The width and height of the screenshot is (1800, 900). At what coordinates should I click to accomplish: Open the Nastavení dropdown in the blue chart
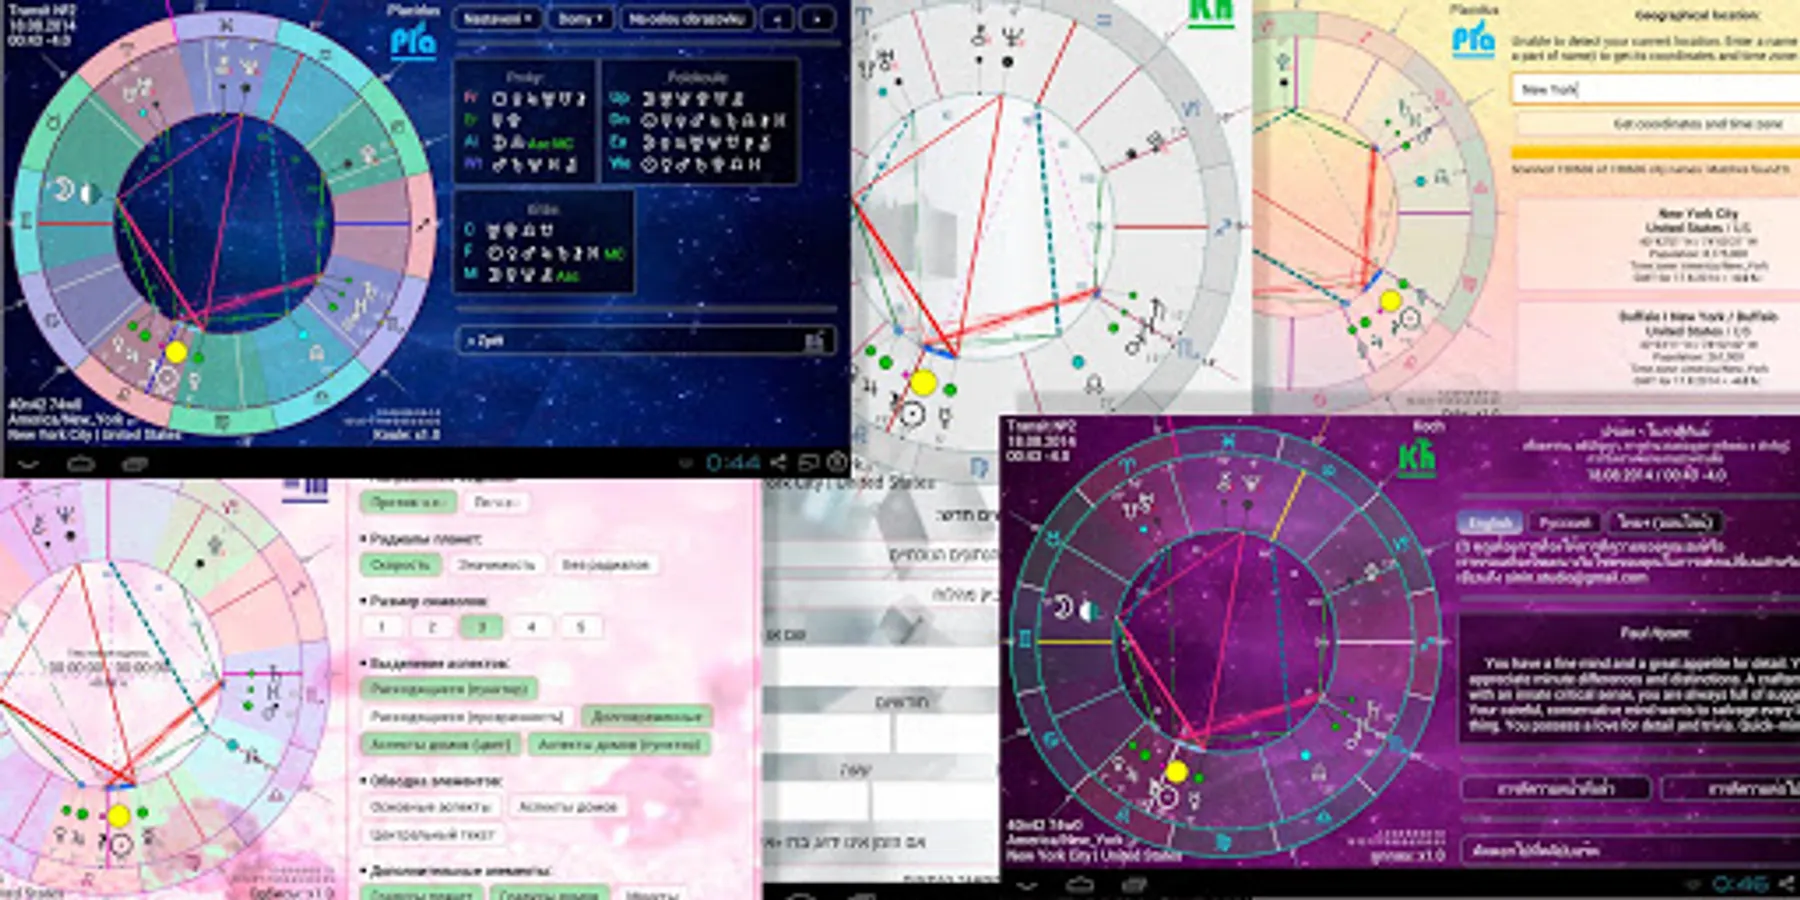497,19
